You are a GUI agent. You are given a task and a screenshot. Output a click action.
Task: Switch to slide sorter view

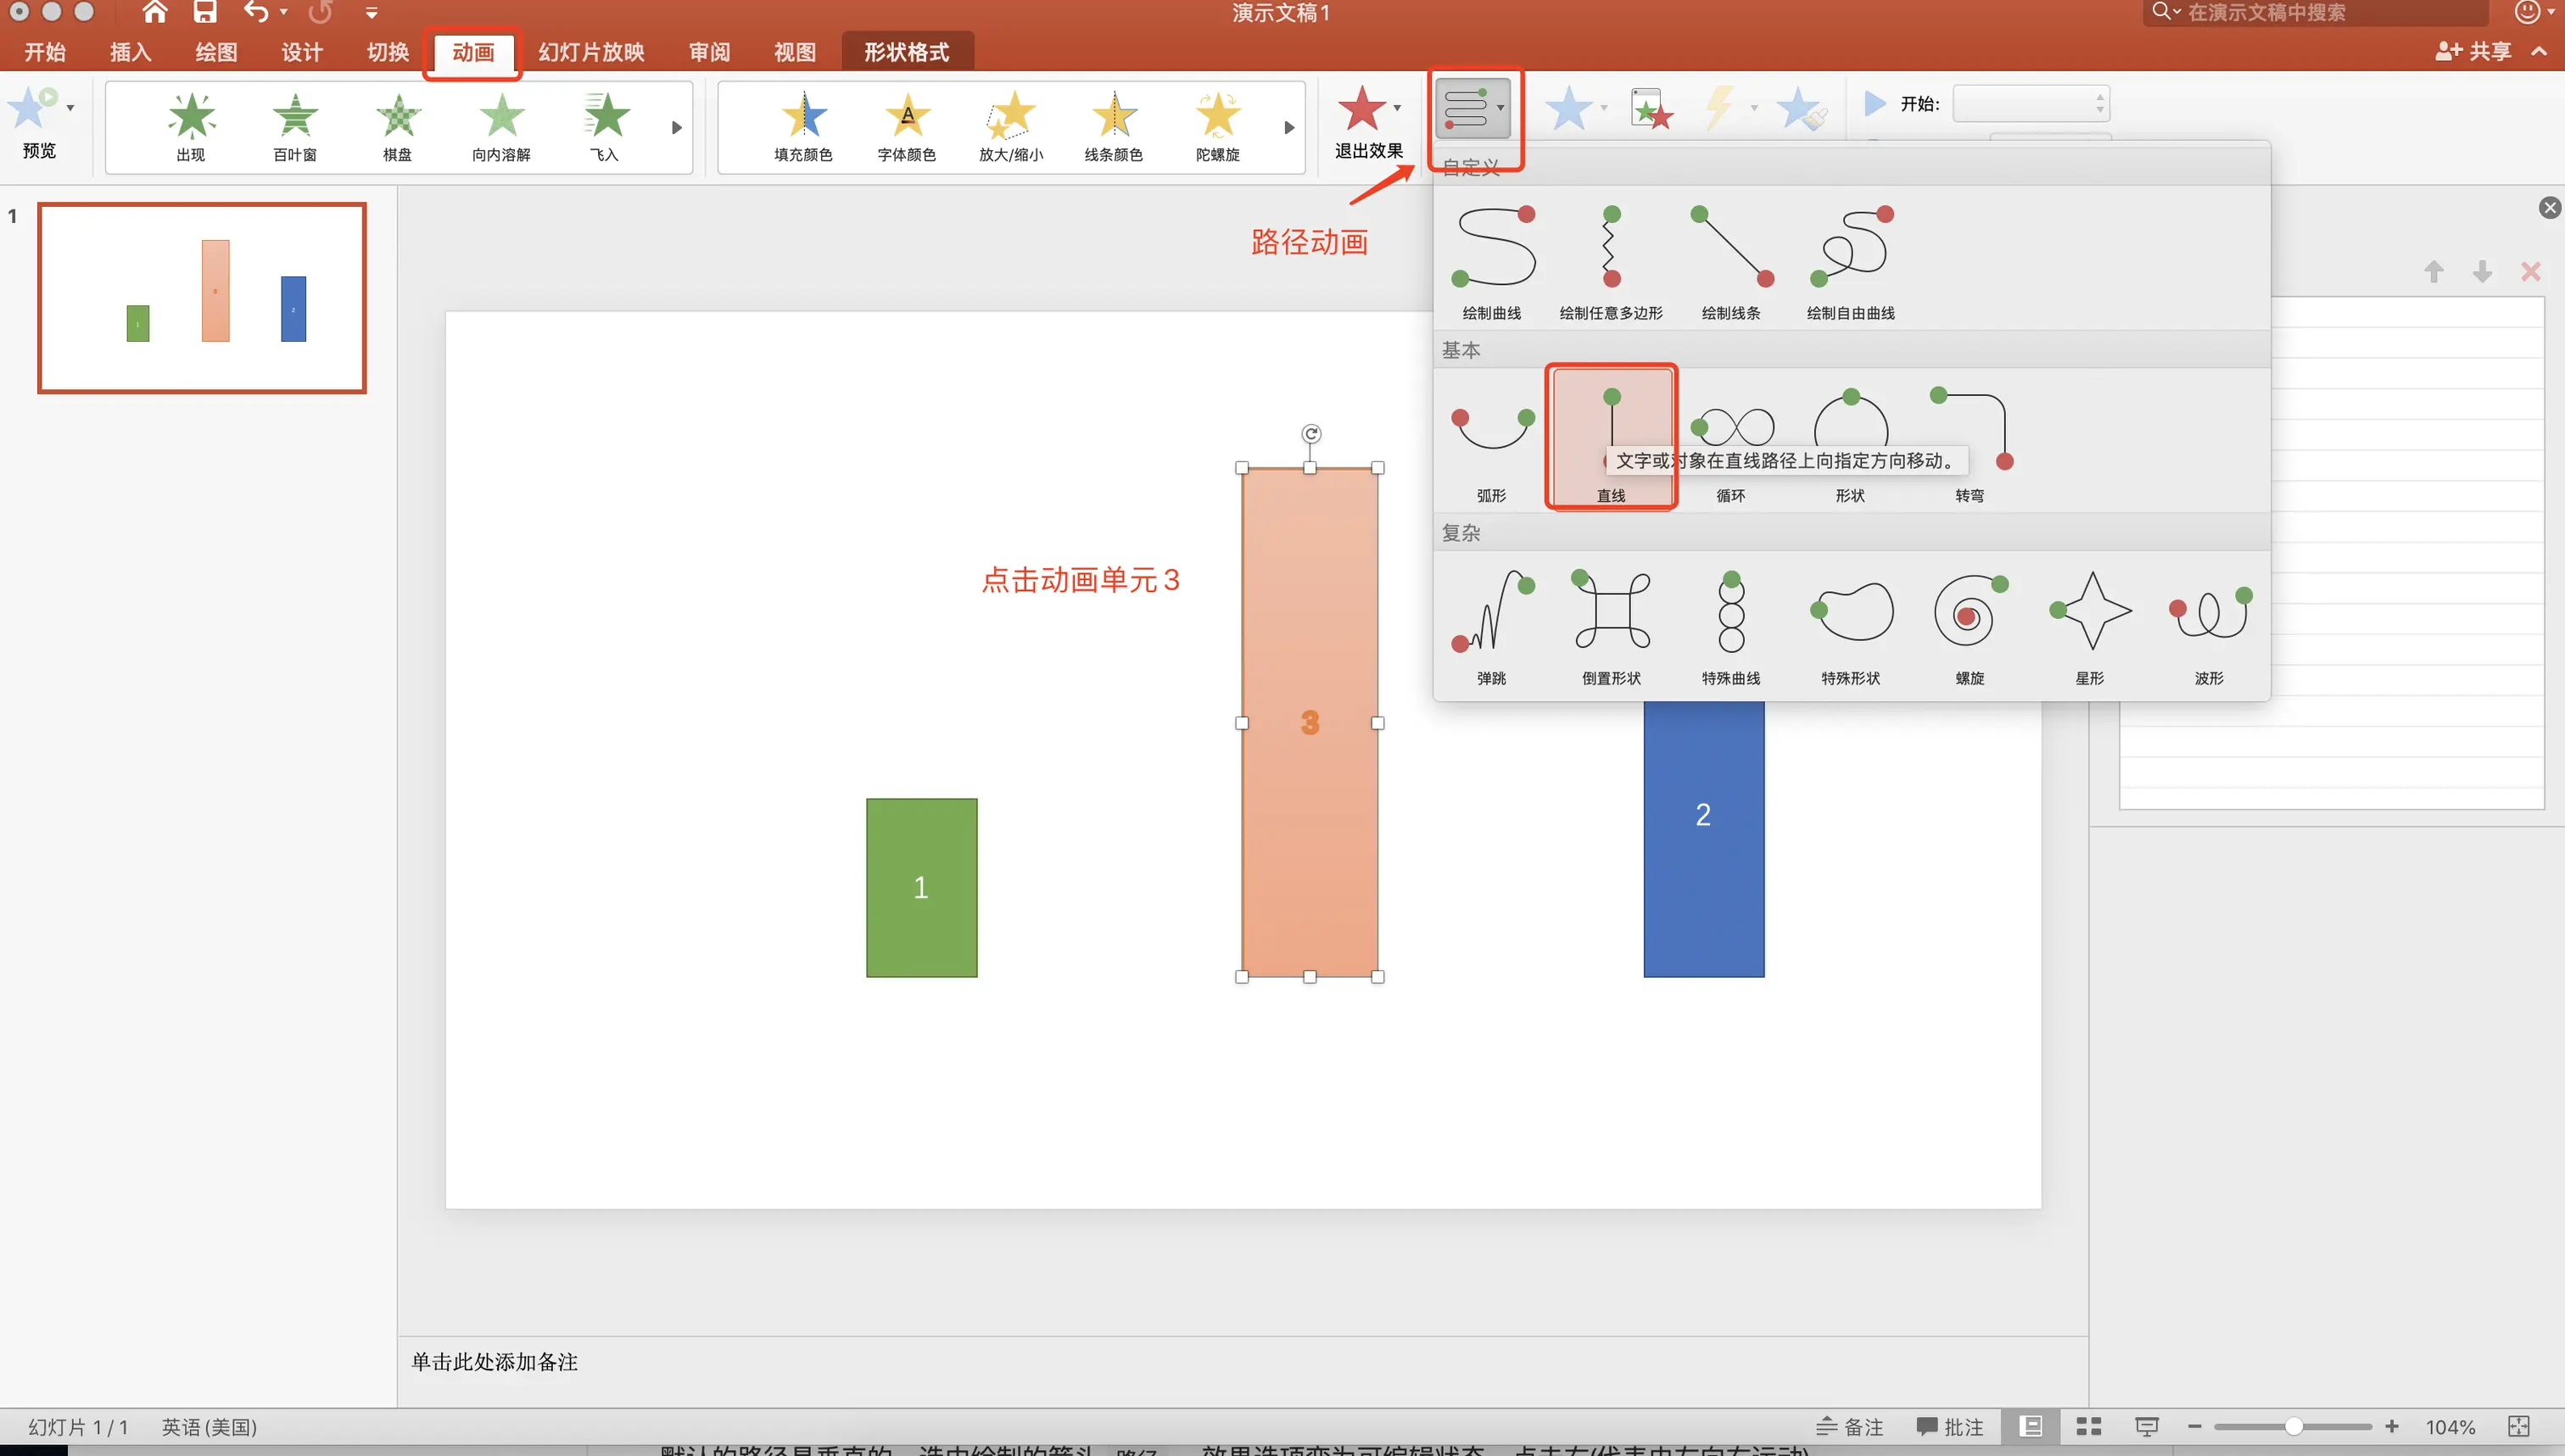(x=2089, y=1426)
